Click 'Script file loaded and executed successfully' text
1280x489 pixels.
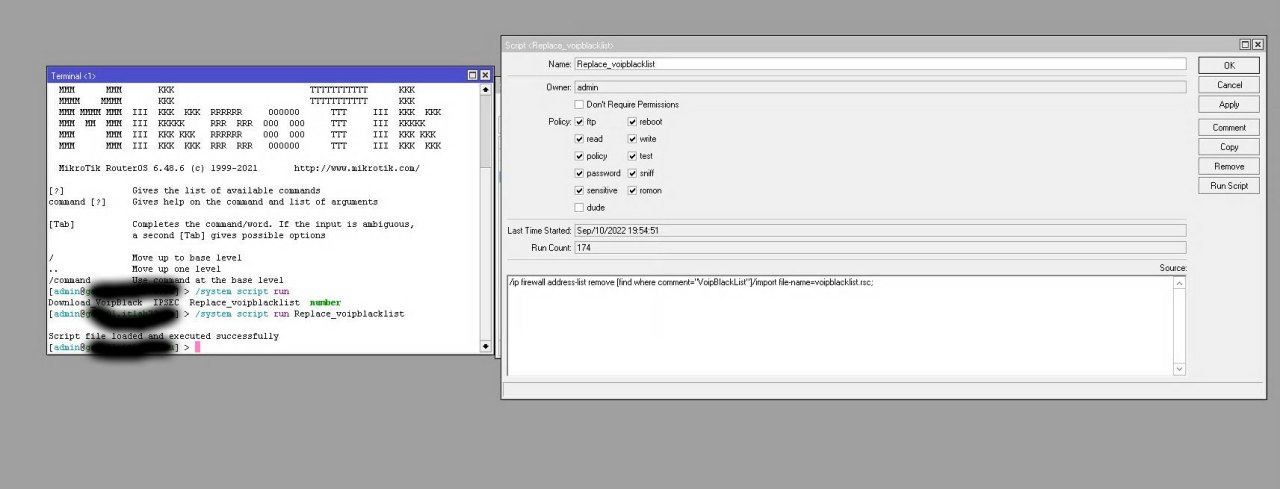point(163,336)
